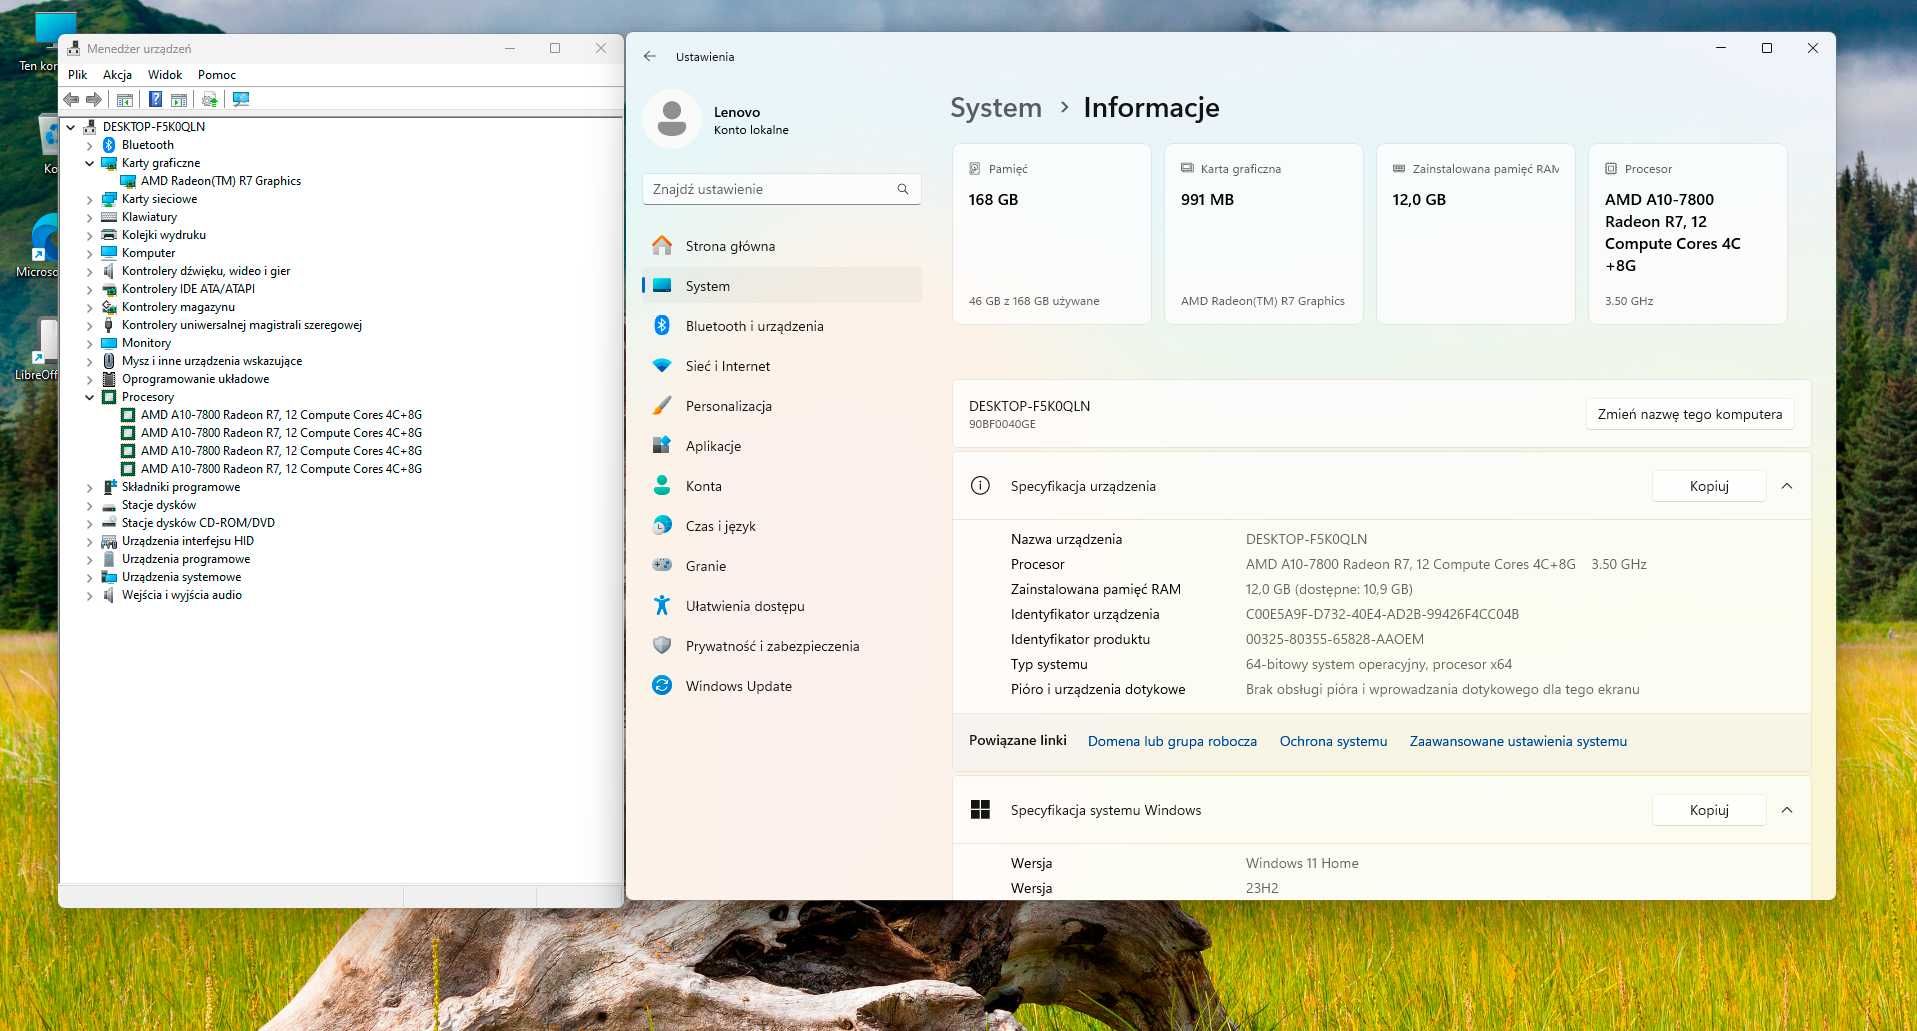
Task: Select Urządzenia interfejsu HID tree item
Action: (x=188, y=541)
